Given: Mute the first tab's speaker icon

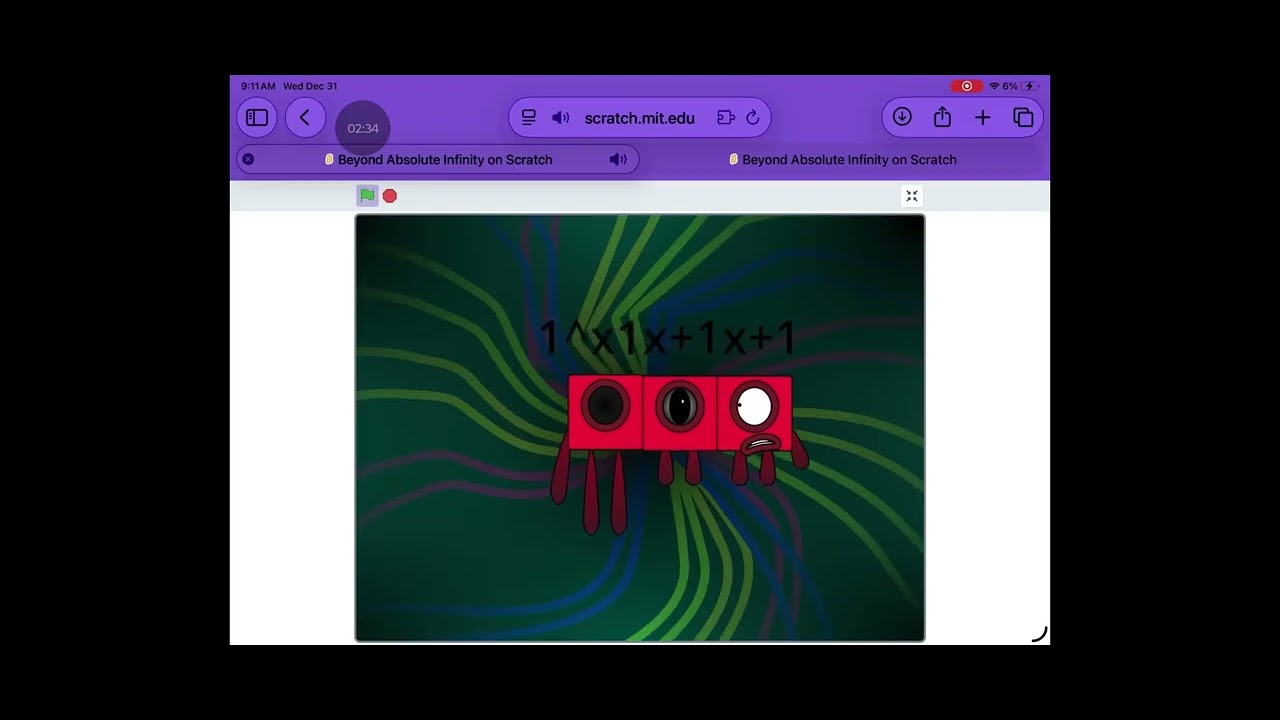Looking at the screenshot, I should click(618, 159).
